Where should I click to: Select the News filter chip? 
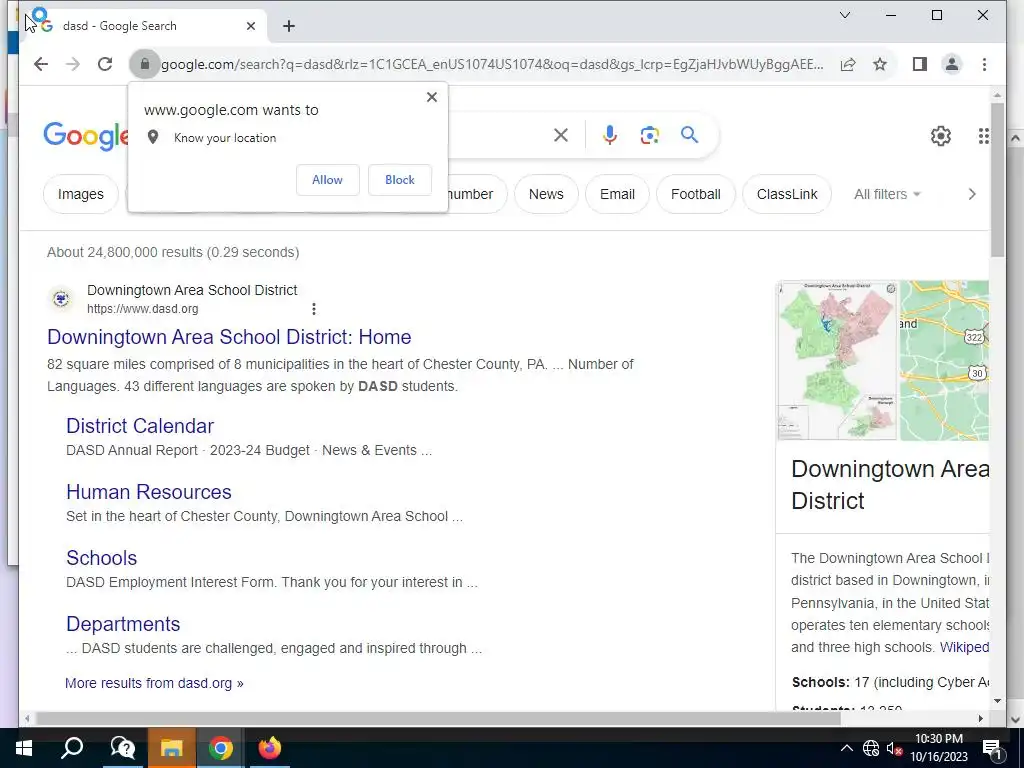546,194
